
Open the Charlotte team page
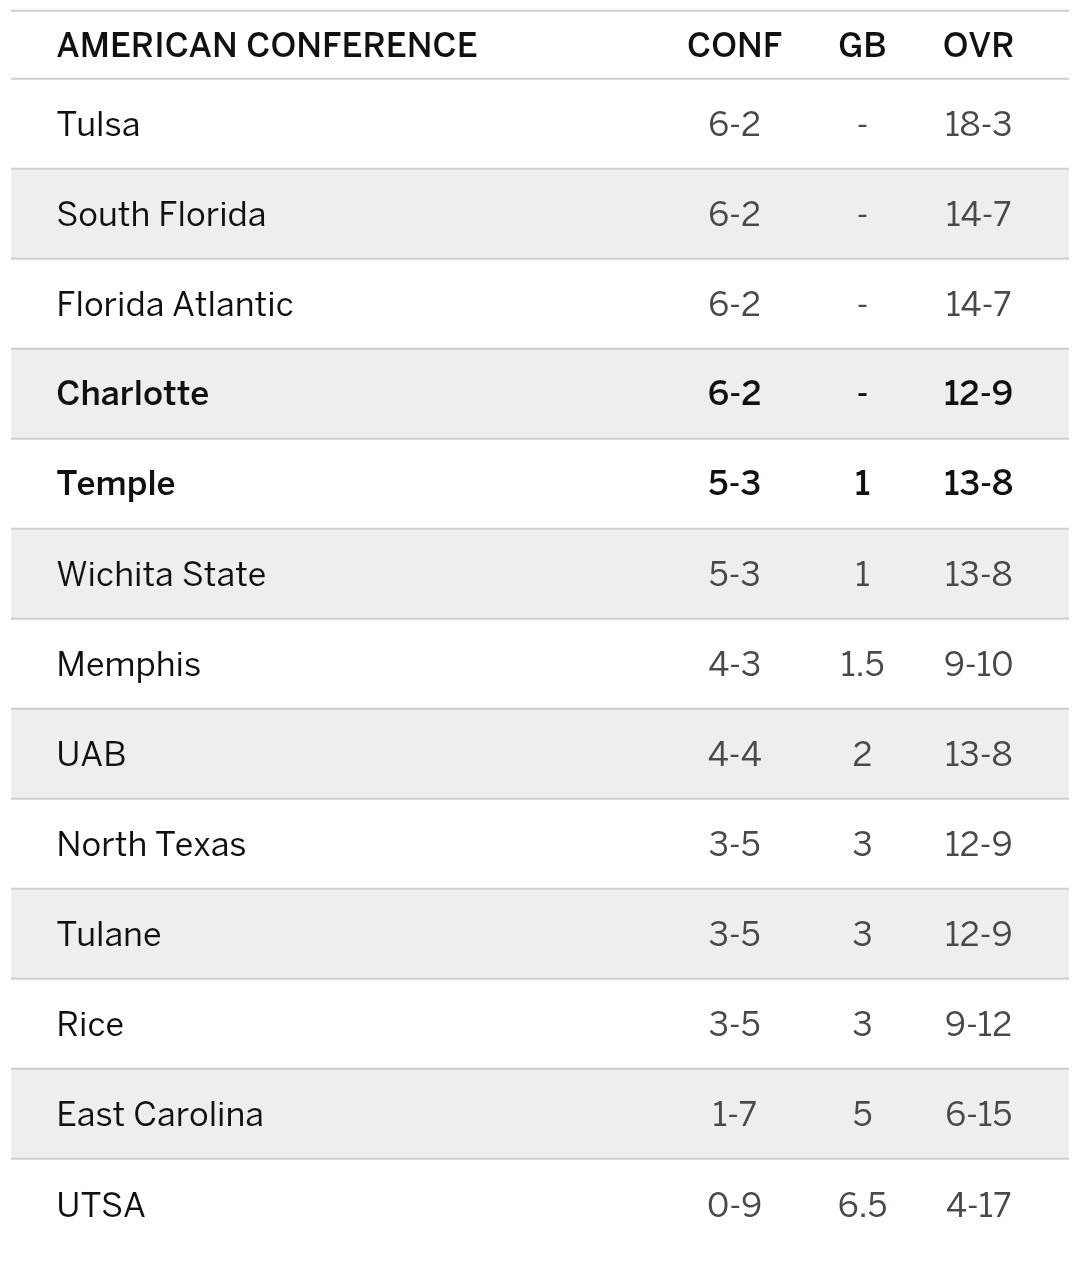[132, 393]
